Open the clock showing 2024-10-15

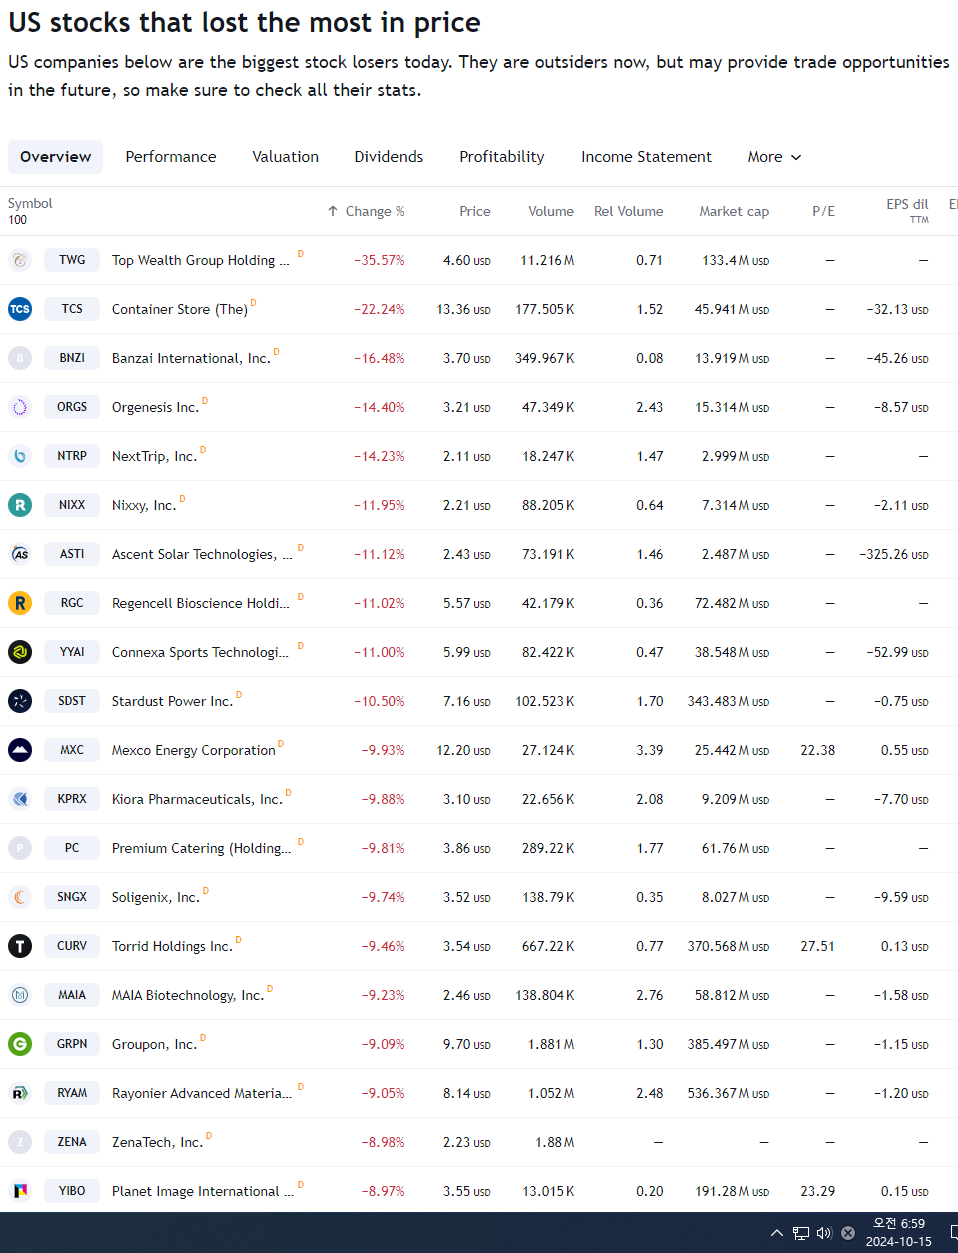(x=899, y=1233)
